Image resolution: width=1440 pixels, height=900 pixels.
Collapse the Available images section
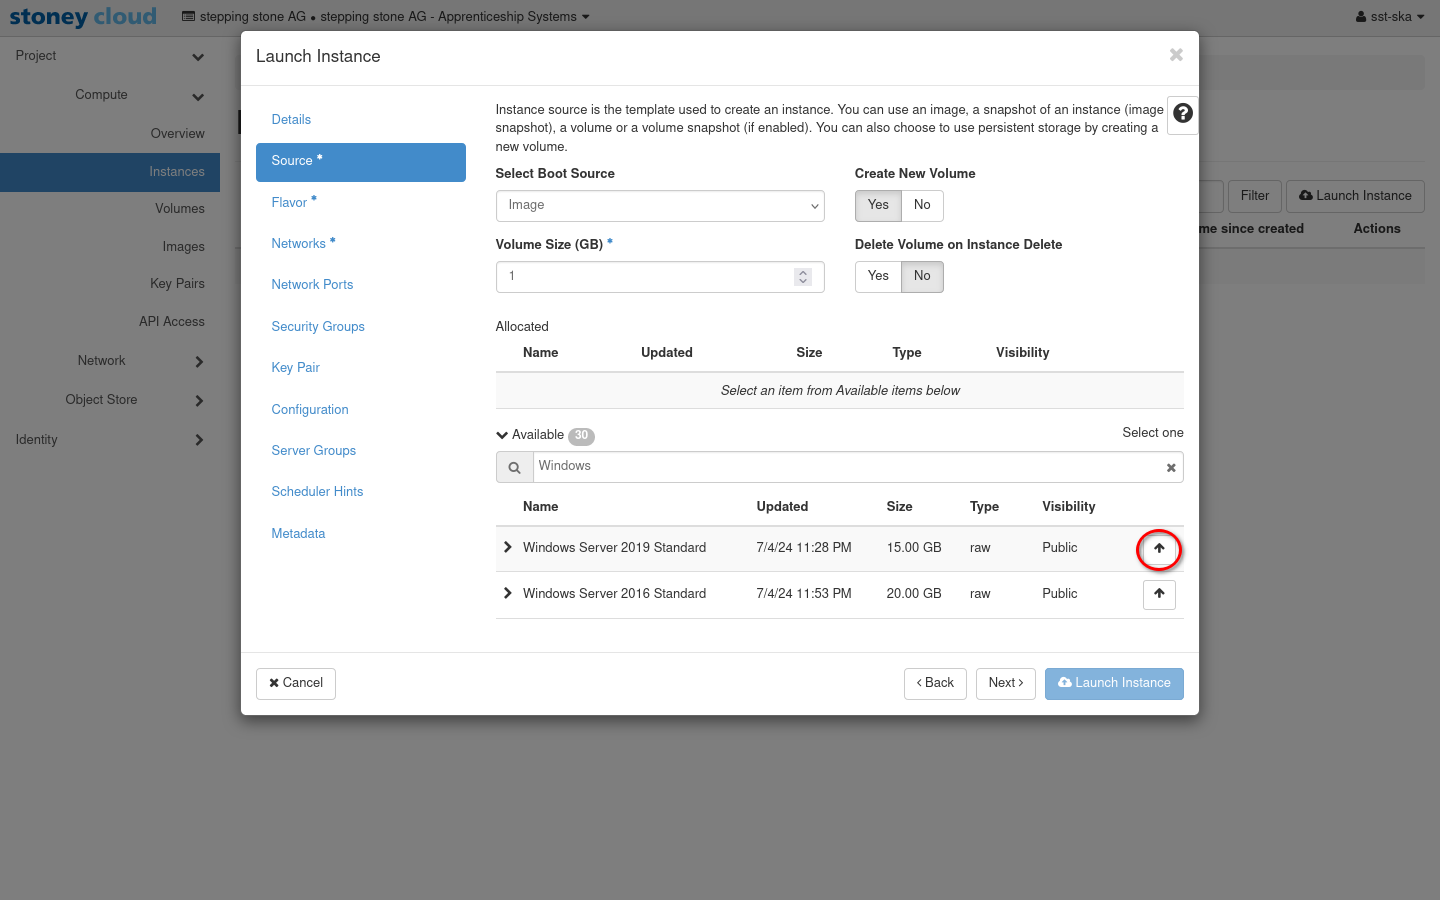pyautogui.click(x=502, y=435)
